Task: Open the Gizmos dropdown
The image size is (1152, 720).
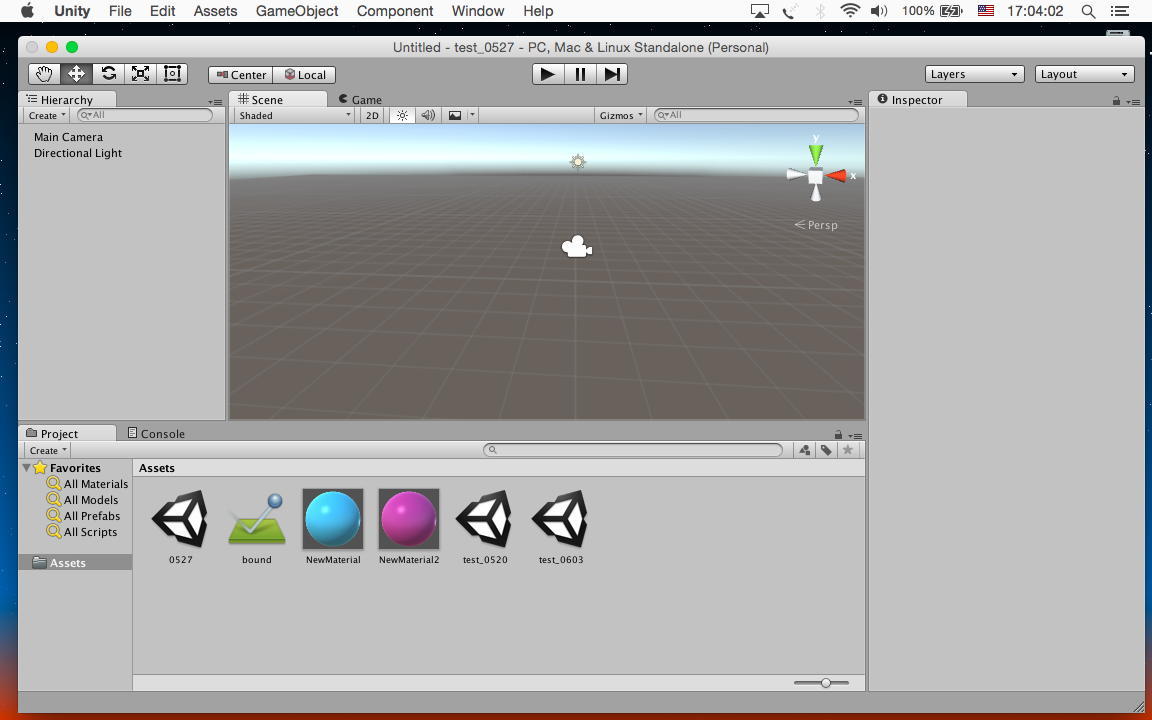Action: 621,115
